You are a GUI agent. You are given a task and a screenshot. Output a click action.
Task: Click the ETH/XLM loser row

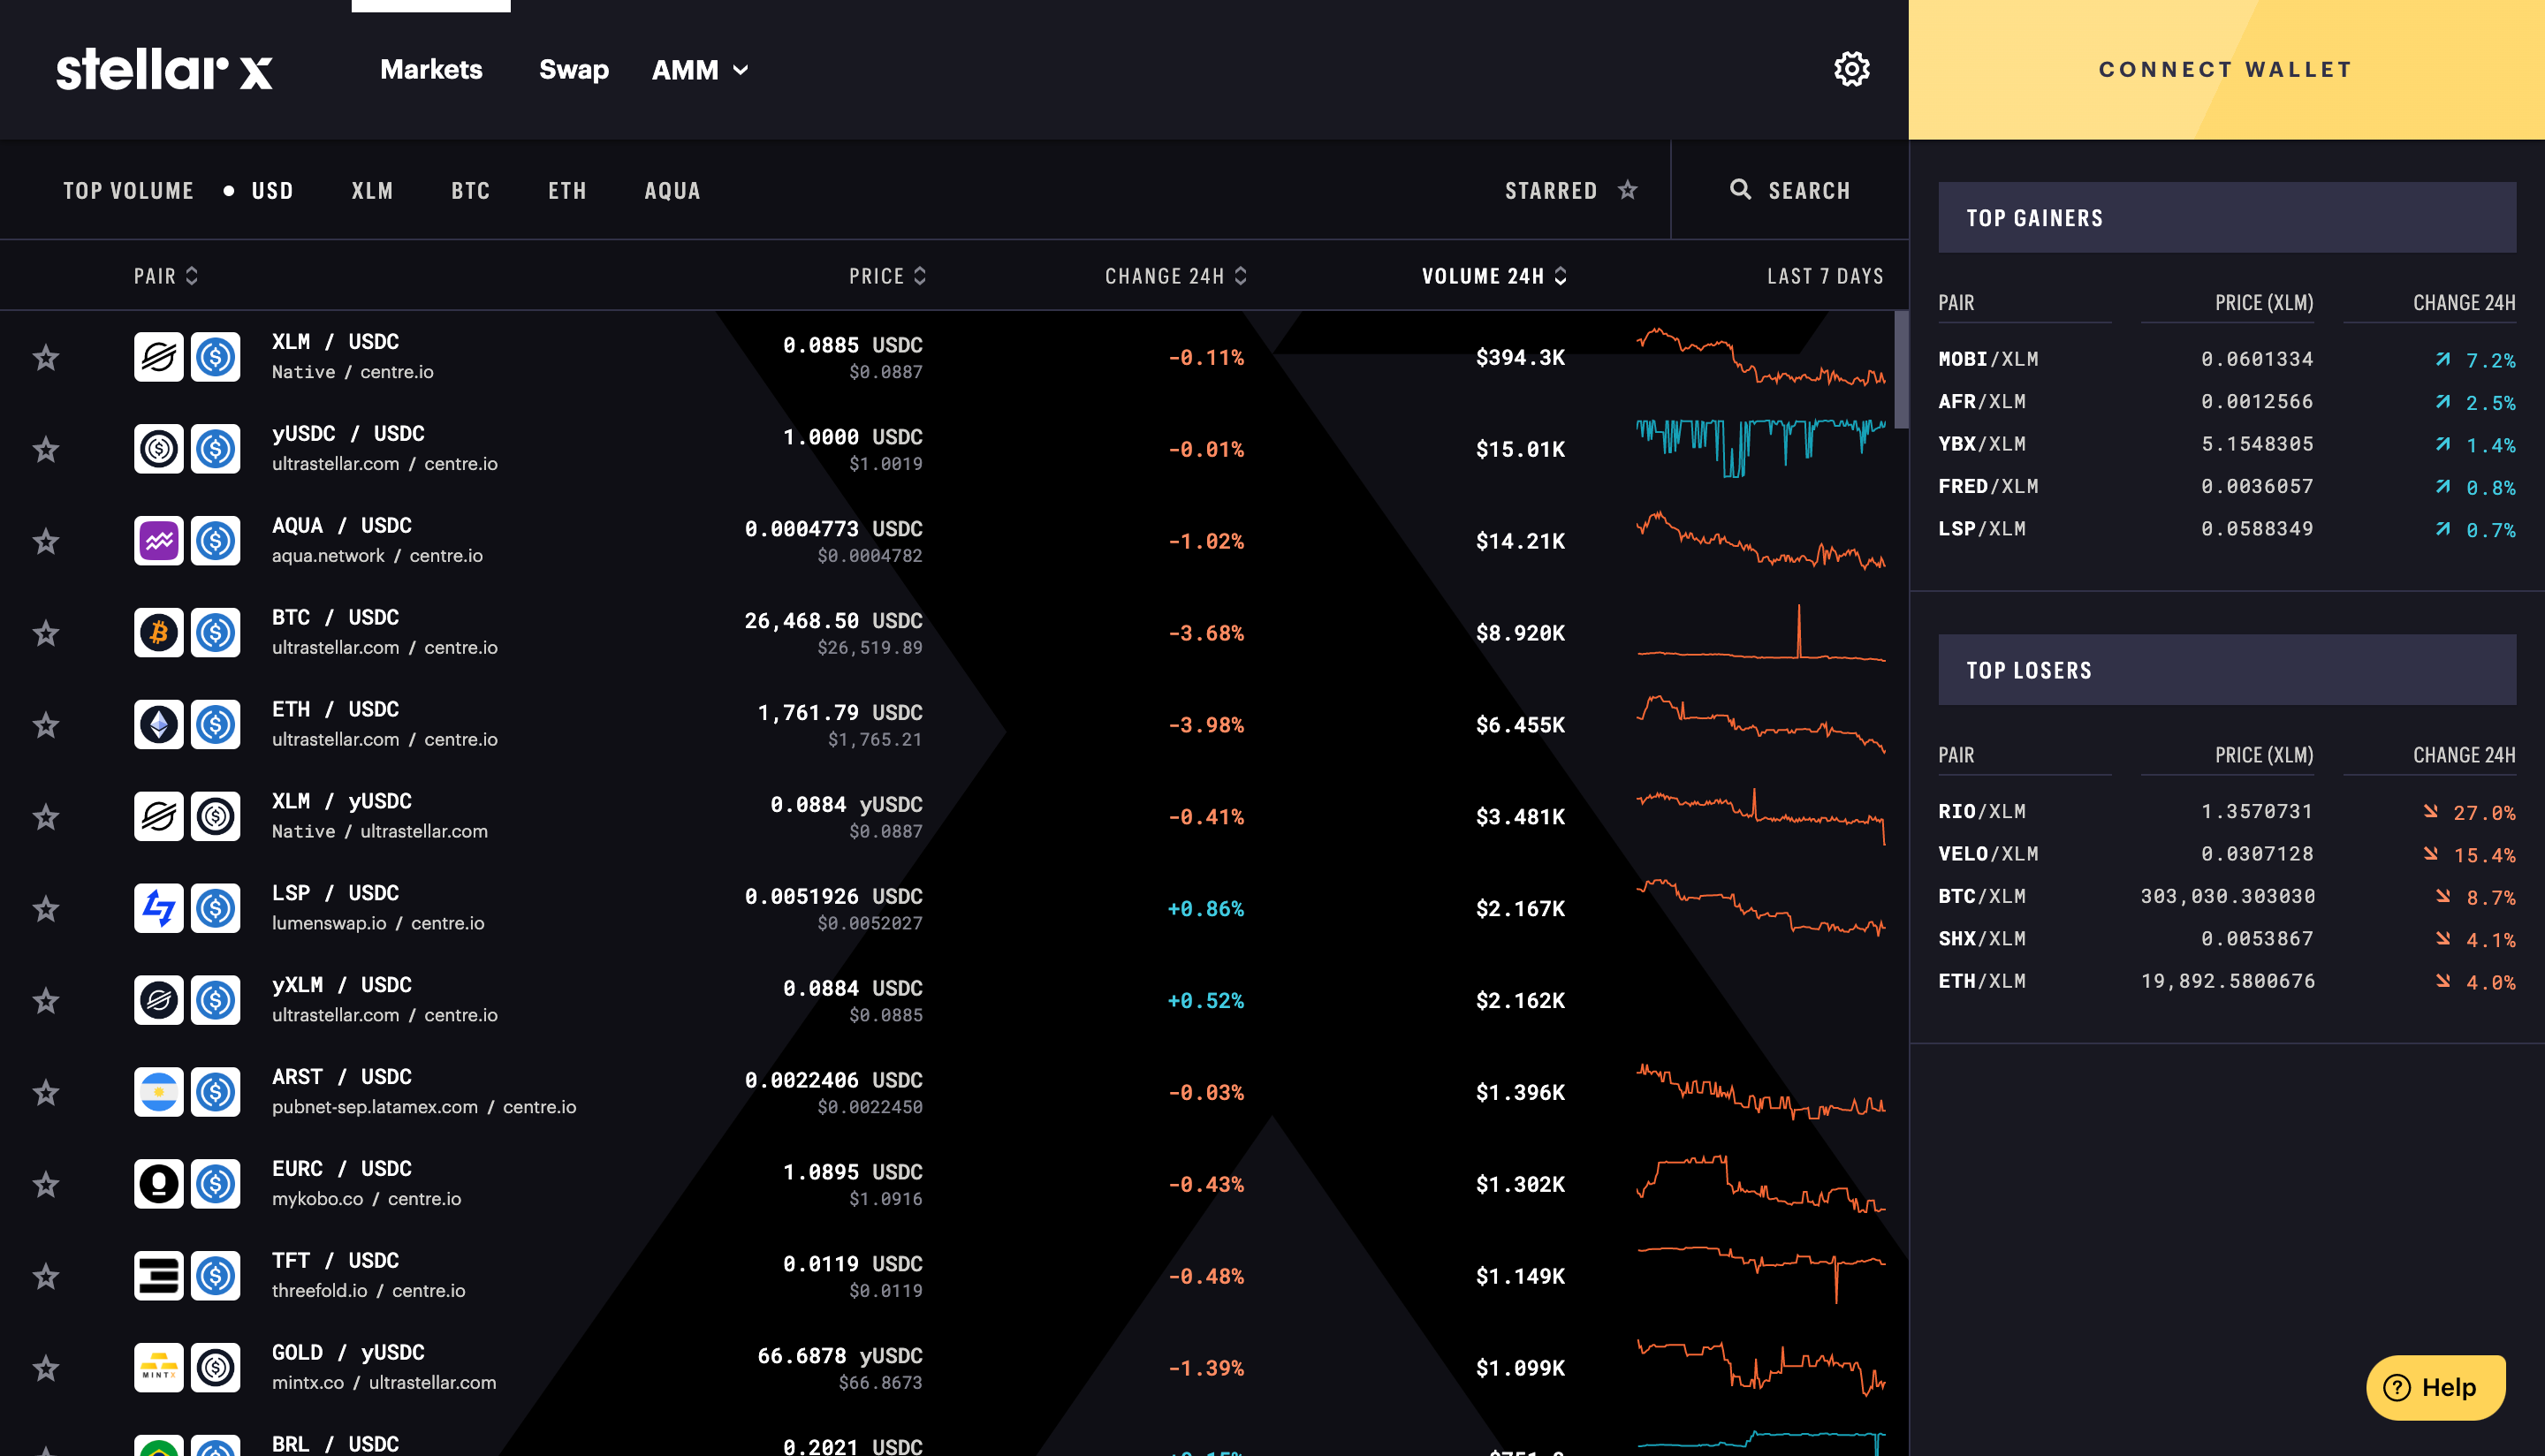click(x=2226, y=981)
